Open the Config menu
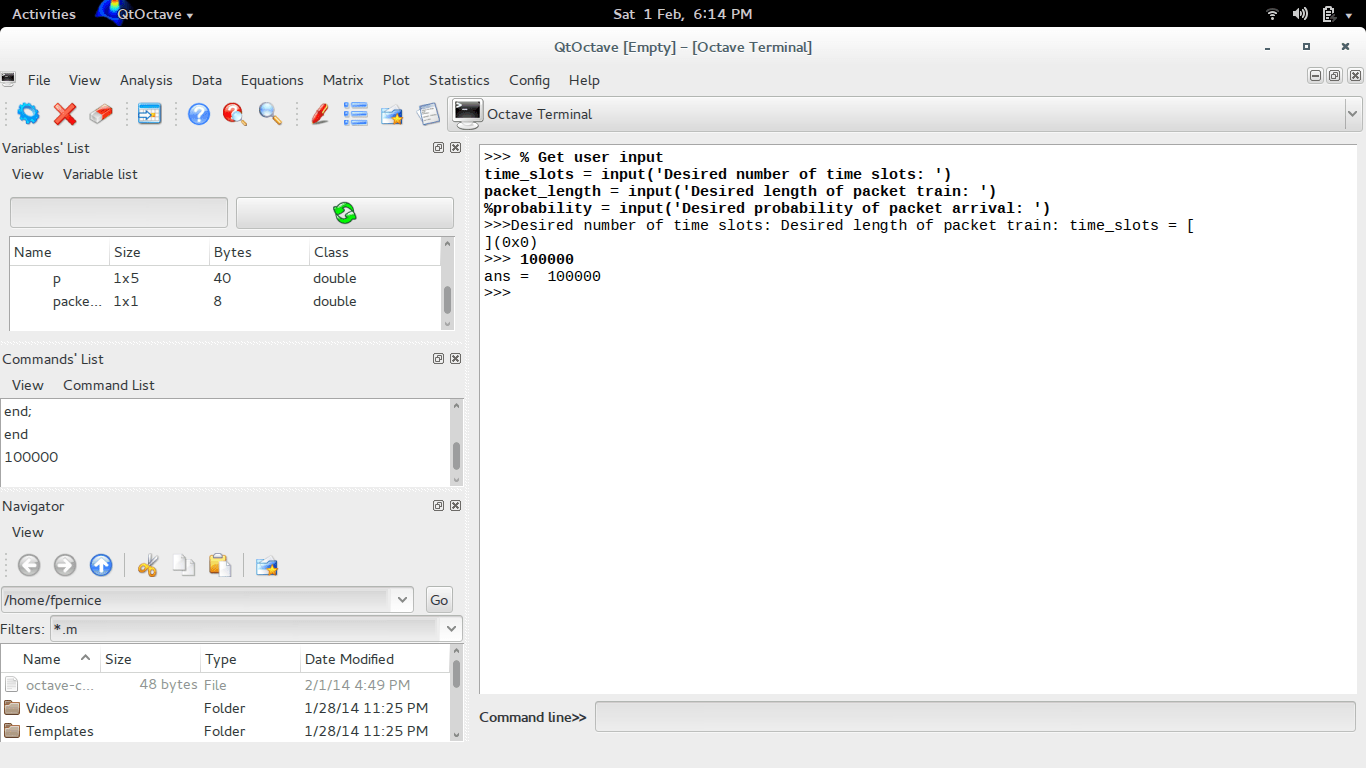The width and height of the screenshot is (1366, 768). tap(529, 80)
